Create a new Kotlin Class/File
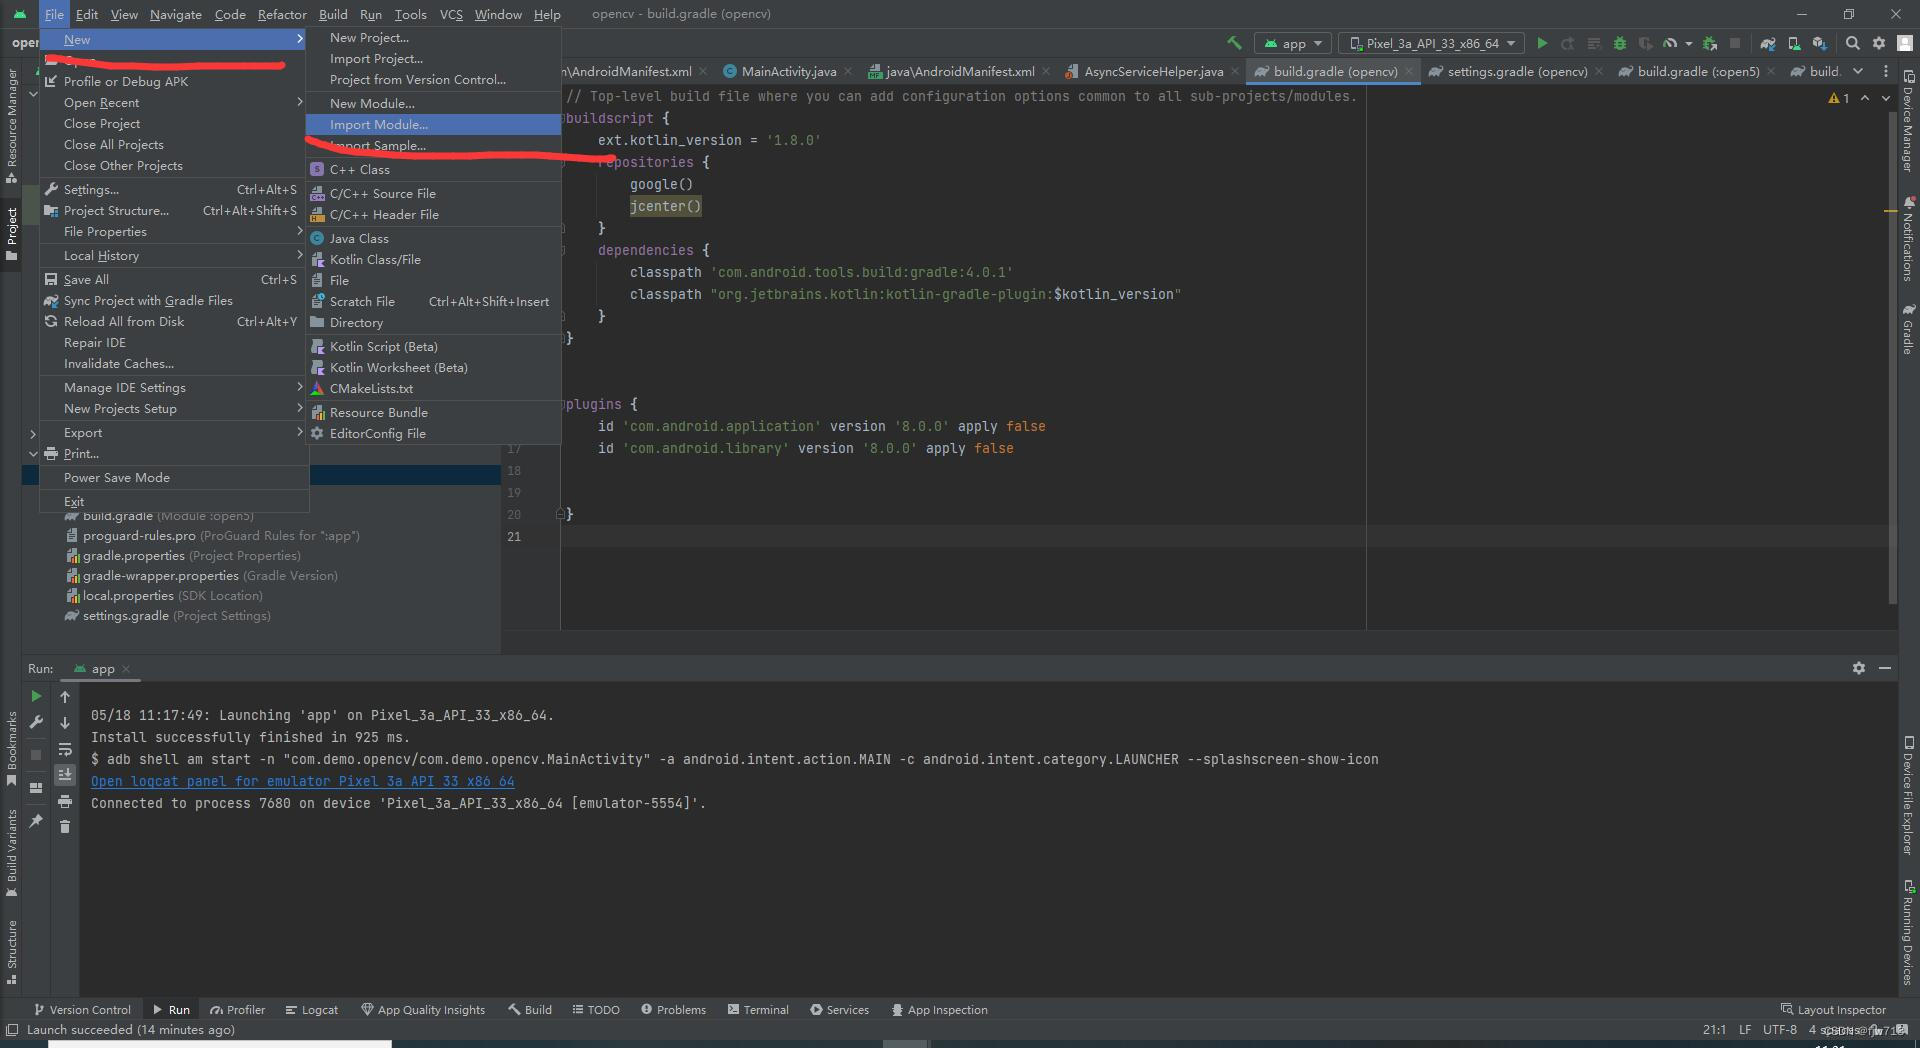The image size is (1920, 1048). coord(433,259)
